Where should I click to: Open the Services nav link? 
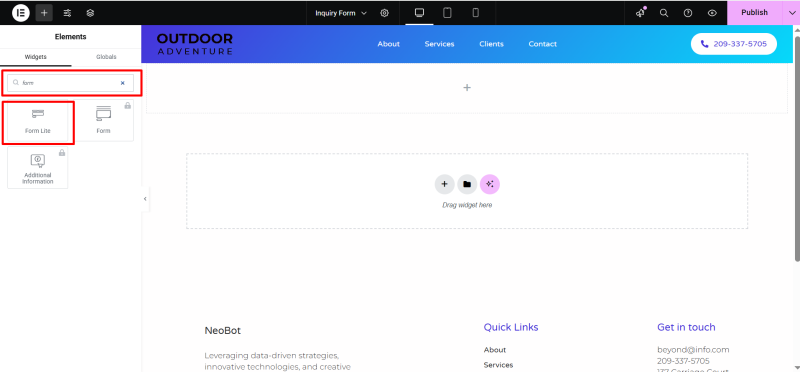coord(439,44)
